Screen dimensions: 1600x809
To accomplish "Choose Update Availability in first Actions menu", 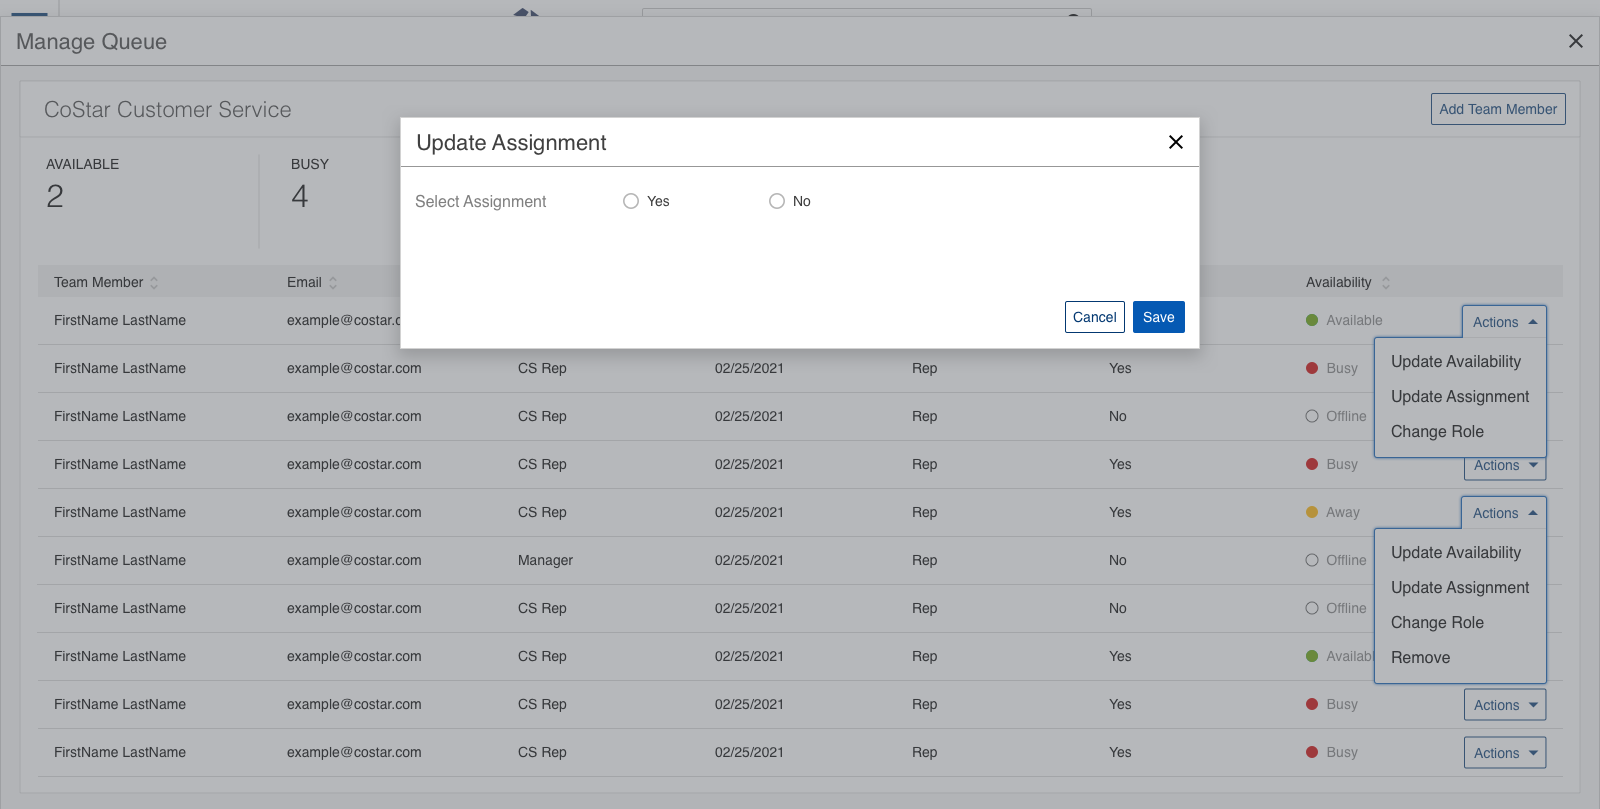I will point(1455,361).
